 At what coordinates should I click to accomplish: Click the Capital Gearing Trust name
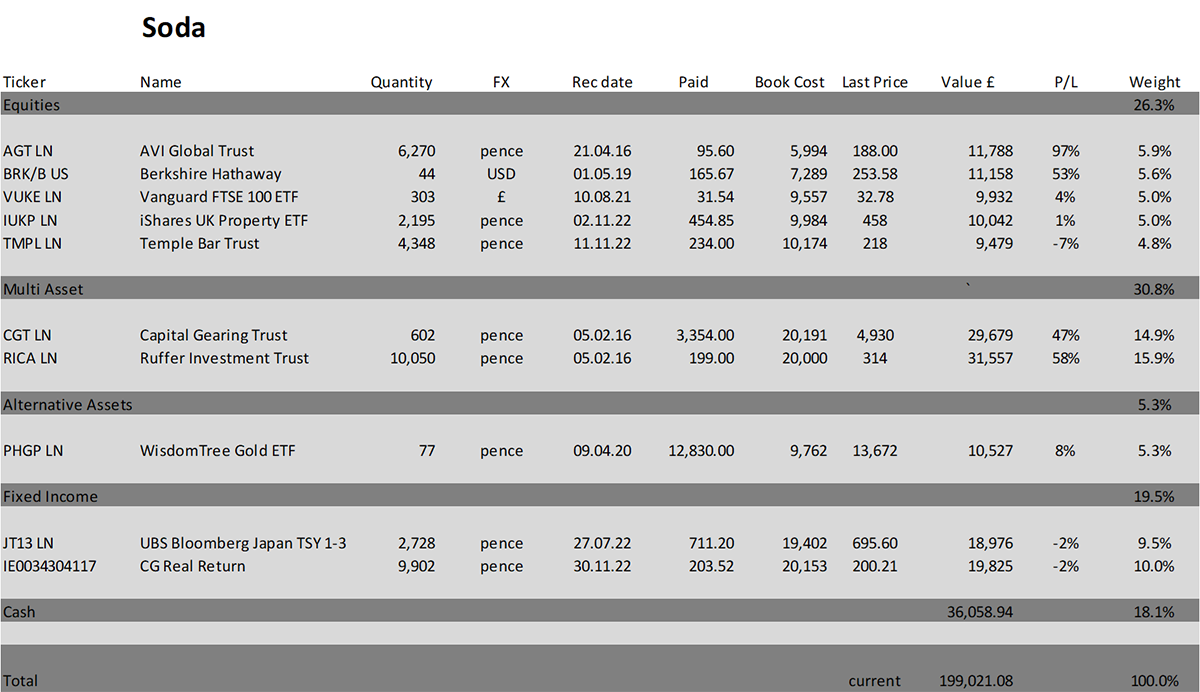(213, 335)
